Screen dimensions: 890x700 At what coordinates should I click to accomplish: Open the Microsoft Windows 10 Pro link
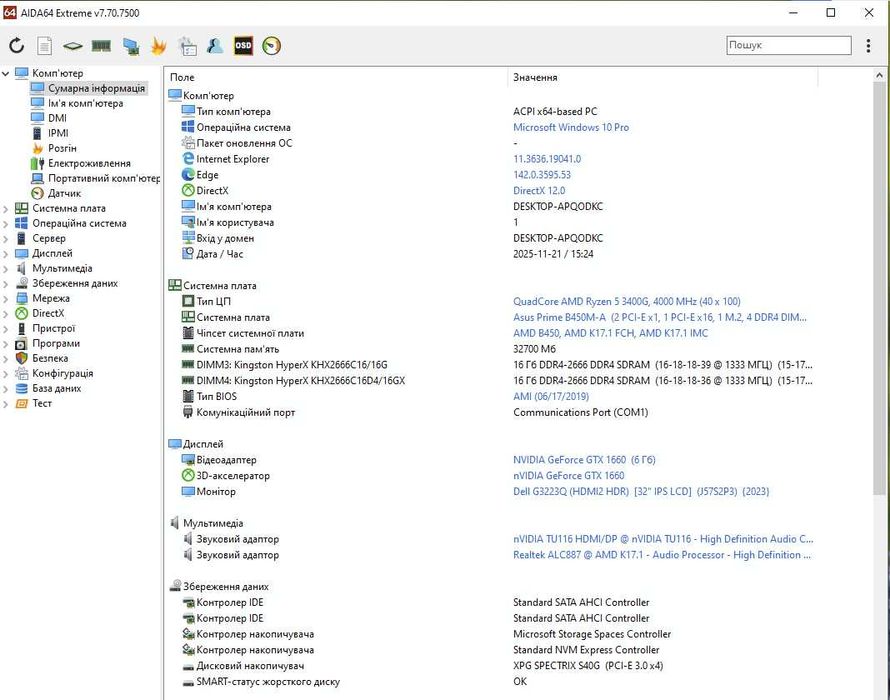click(570, 127)
